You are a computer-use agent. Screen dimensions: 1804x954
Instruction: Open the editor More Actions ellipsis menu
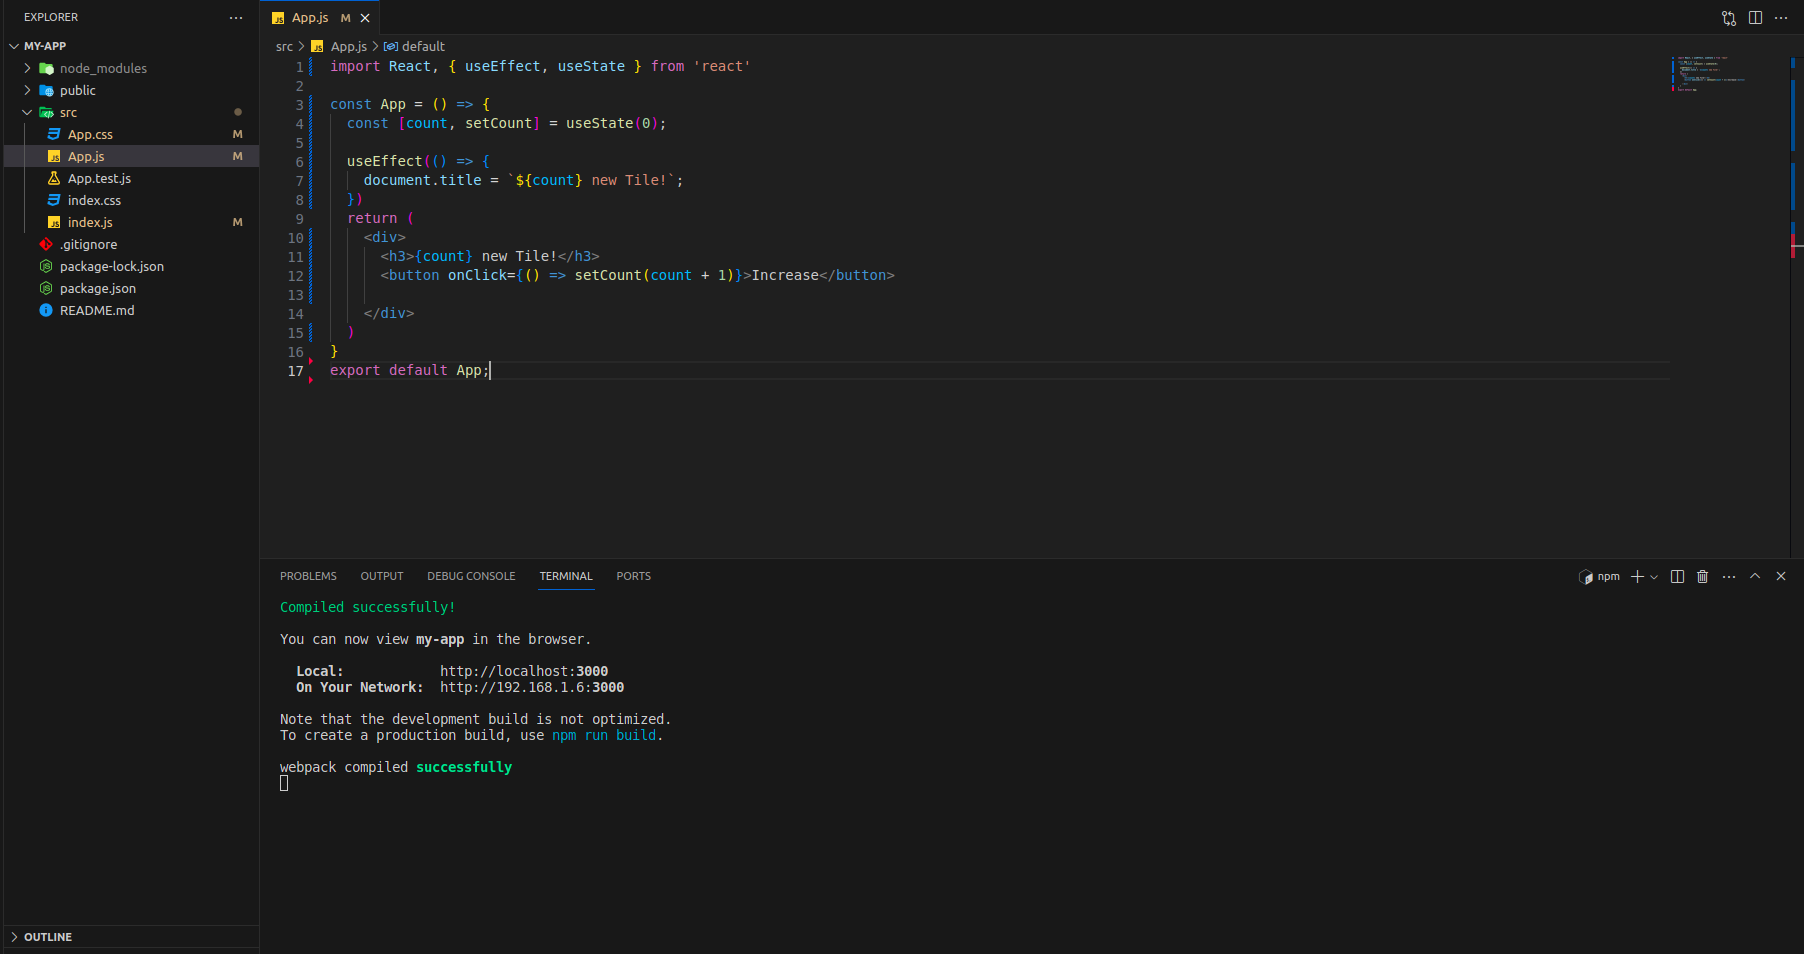click(x=1781, y=18)
